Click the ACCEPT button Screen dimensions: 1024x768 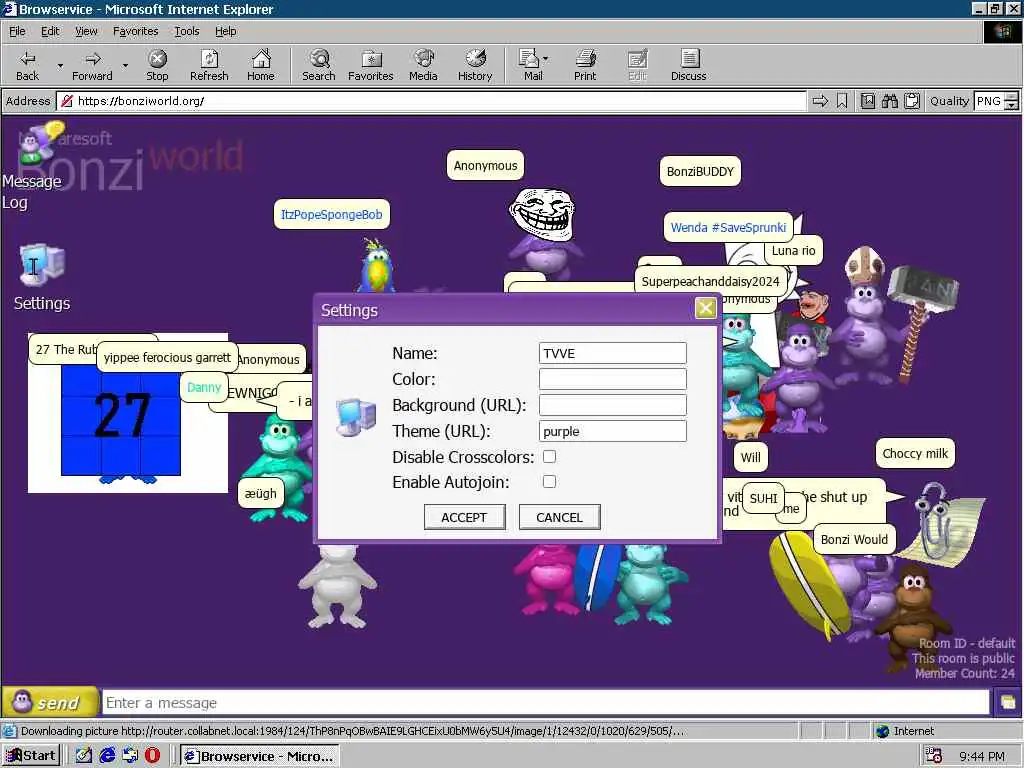pos(464,517)
